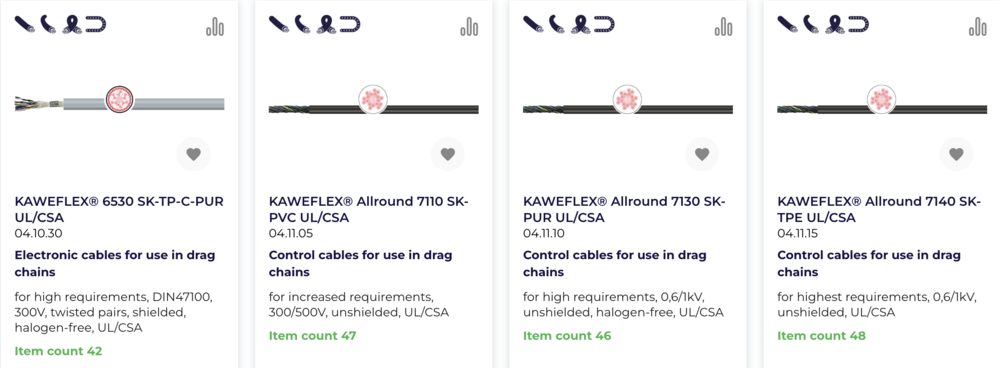Screen dimensions: 1000x368
Task: Click compare bars icon on KAWEFLEX 6530 card
Action: [x=215, y=26]
